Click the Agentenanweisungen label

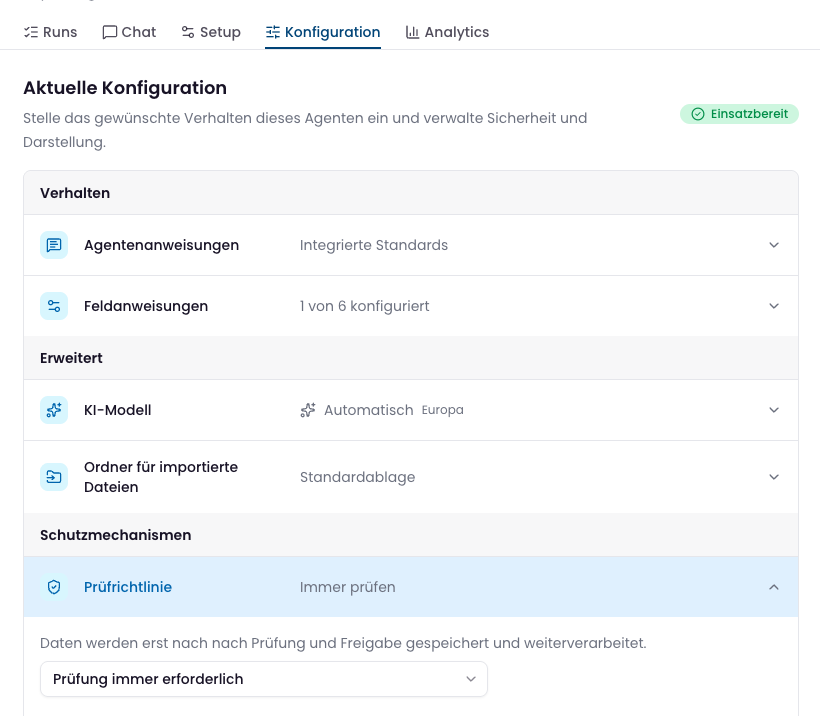[x=162, y=245]
